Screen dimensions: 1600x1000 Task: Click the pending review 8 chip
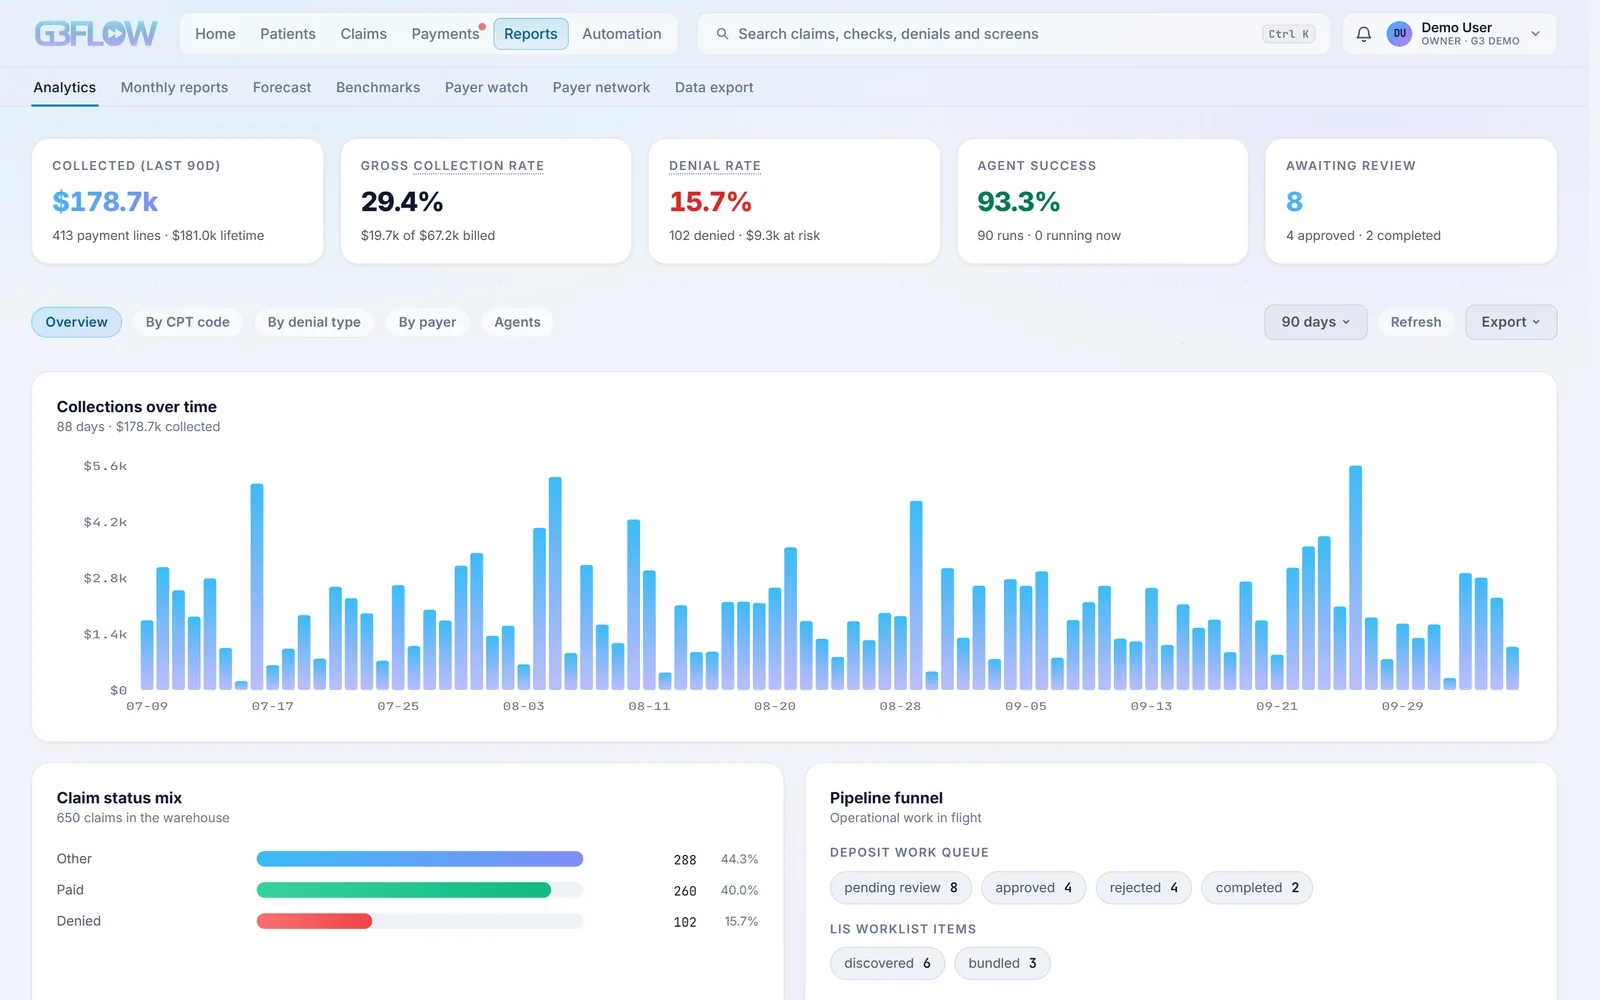tap(901, 888)
